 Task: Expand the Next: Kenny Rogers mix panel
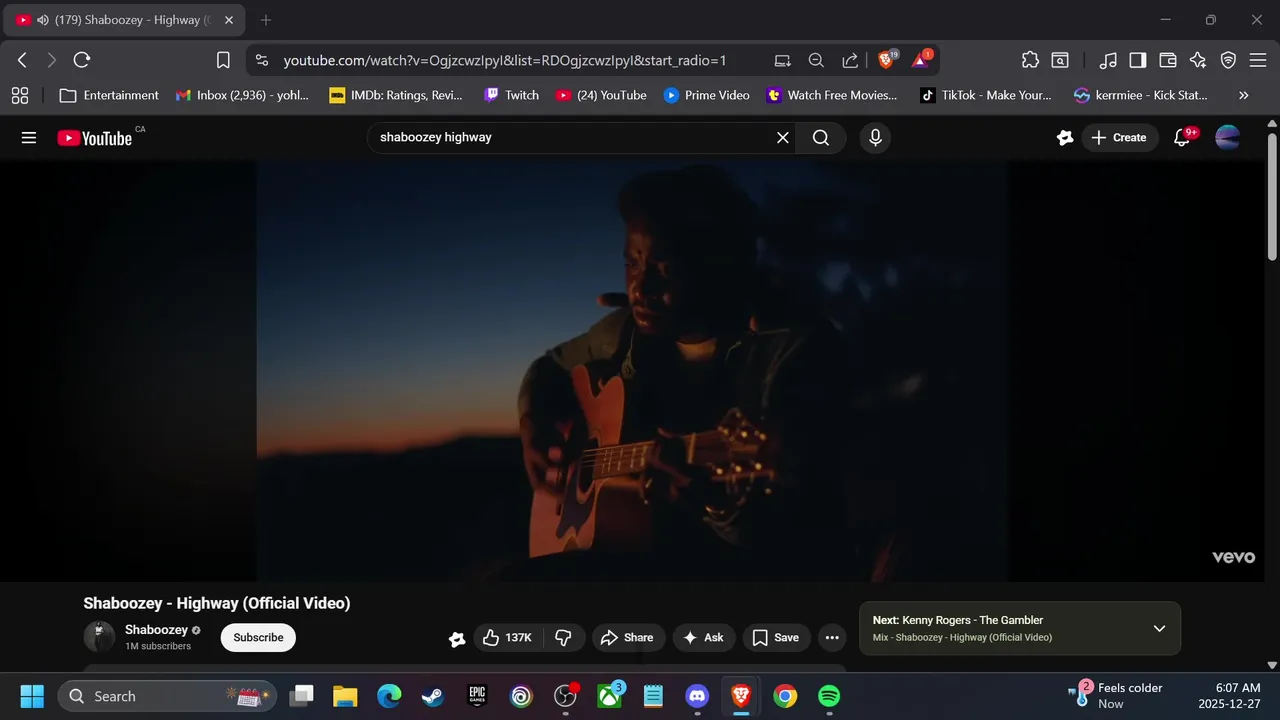click(x=1160, y=628)
